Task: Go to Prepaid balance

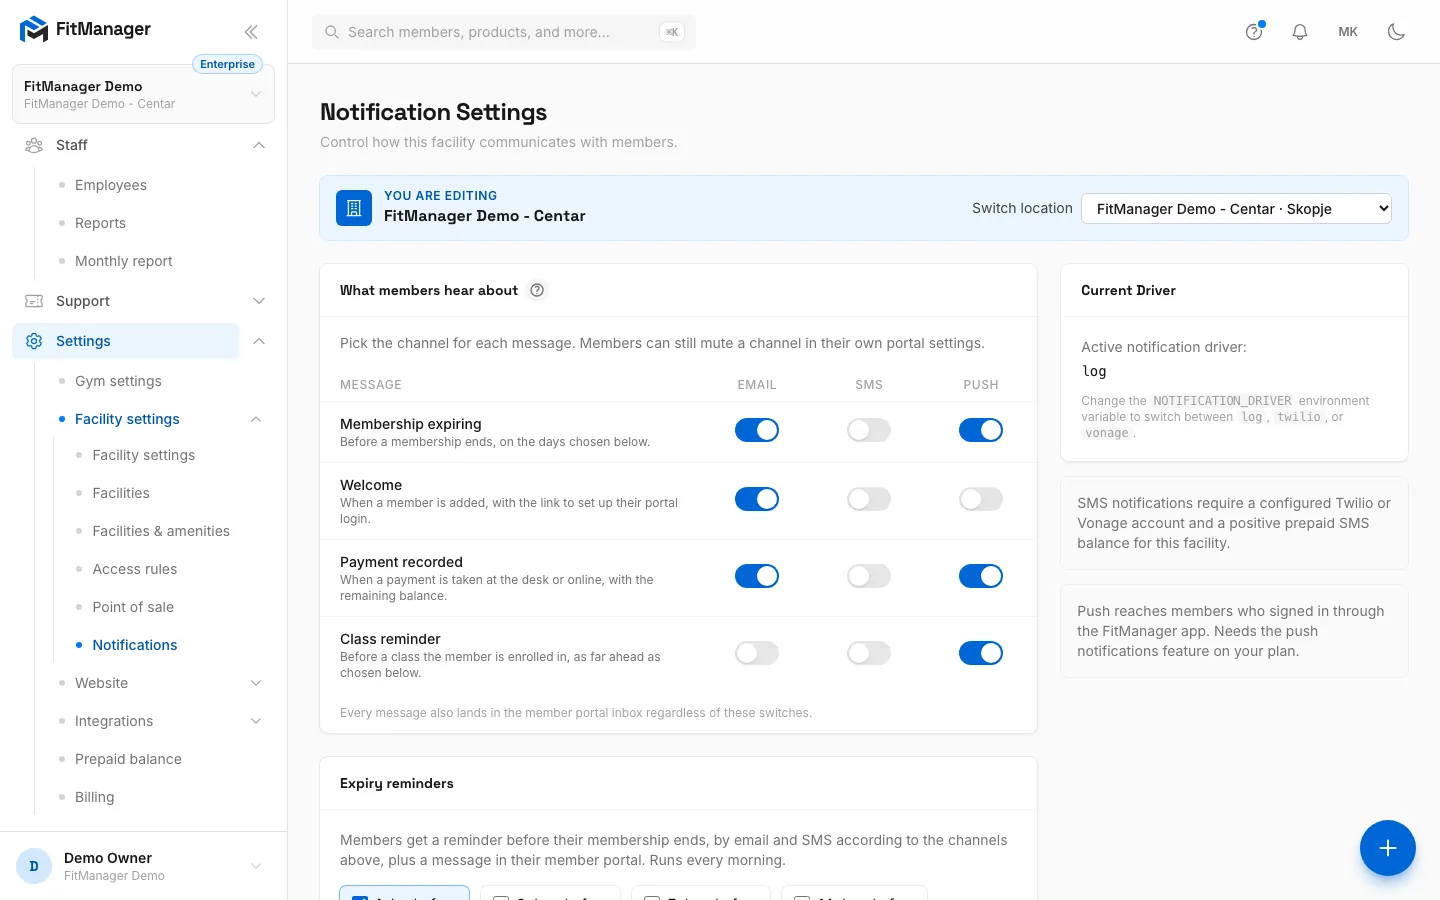Action: pyautogui.click(x=128, y=759)
